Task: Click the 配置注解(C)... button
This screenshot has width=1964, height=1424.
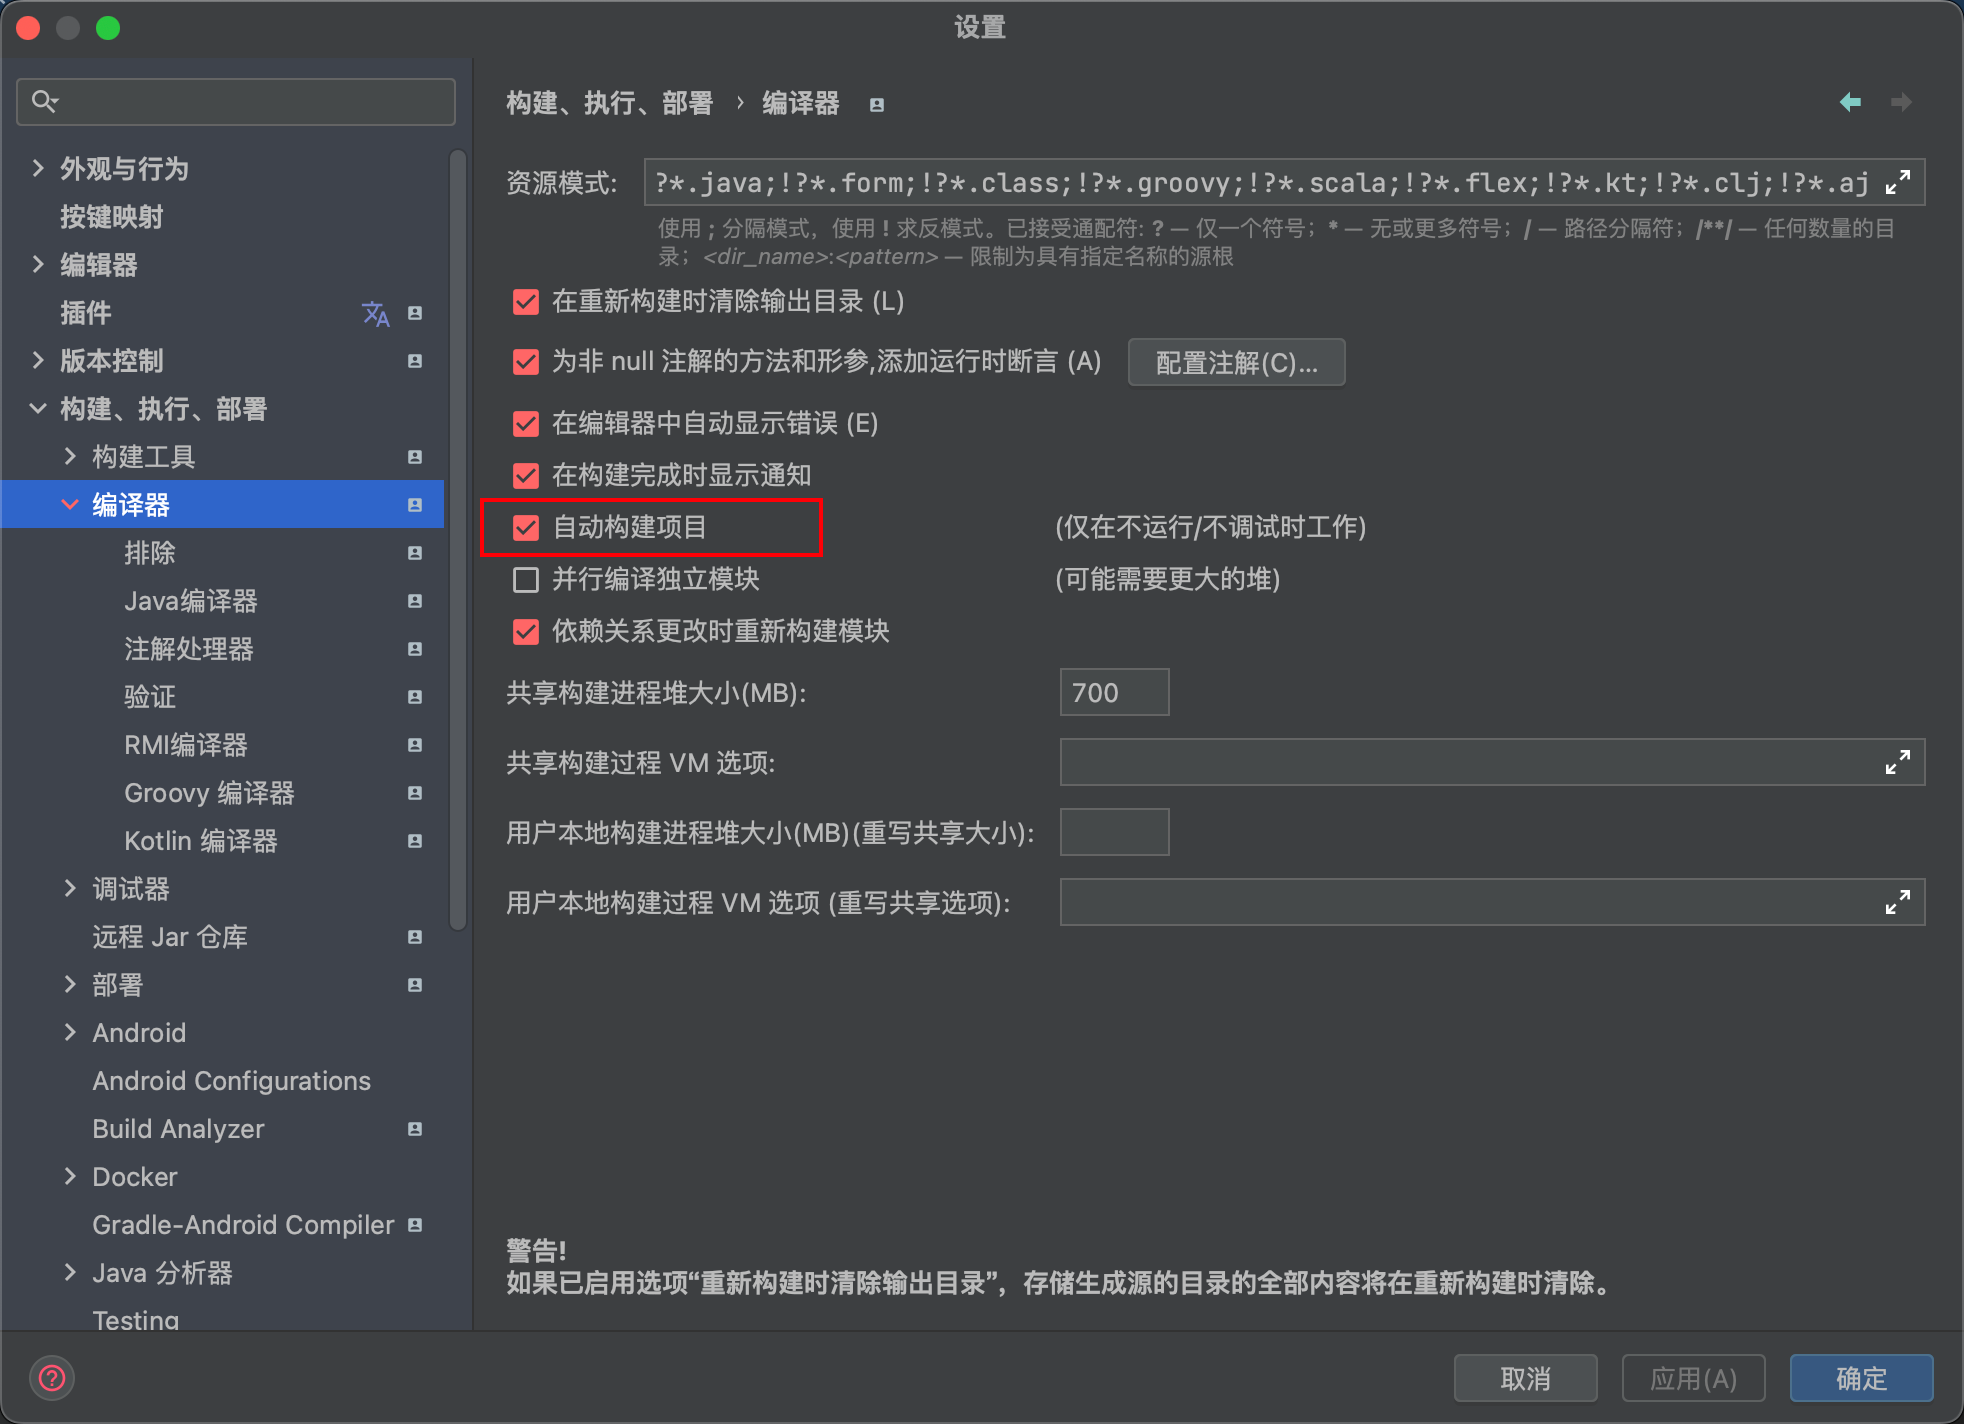Action: pyautogui.click(x=1236, y=362)
